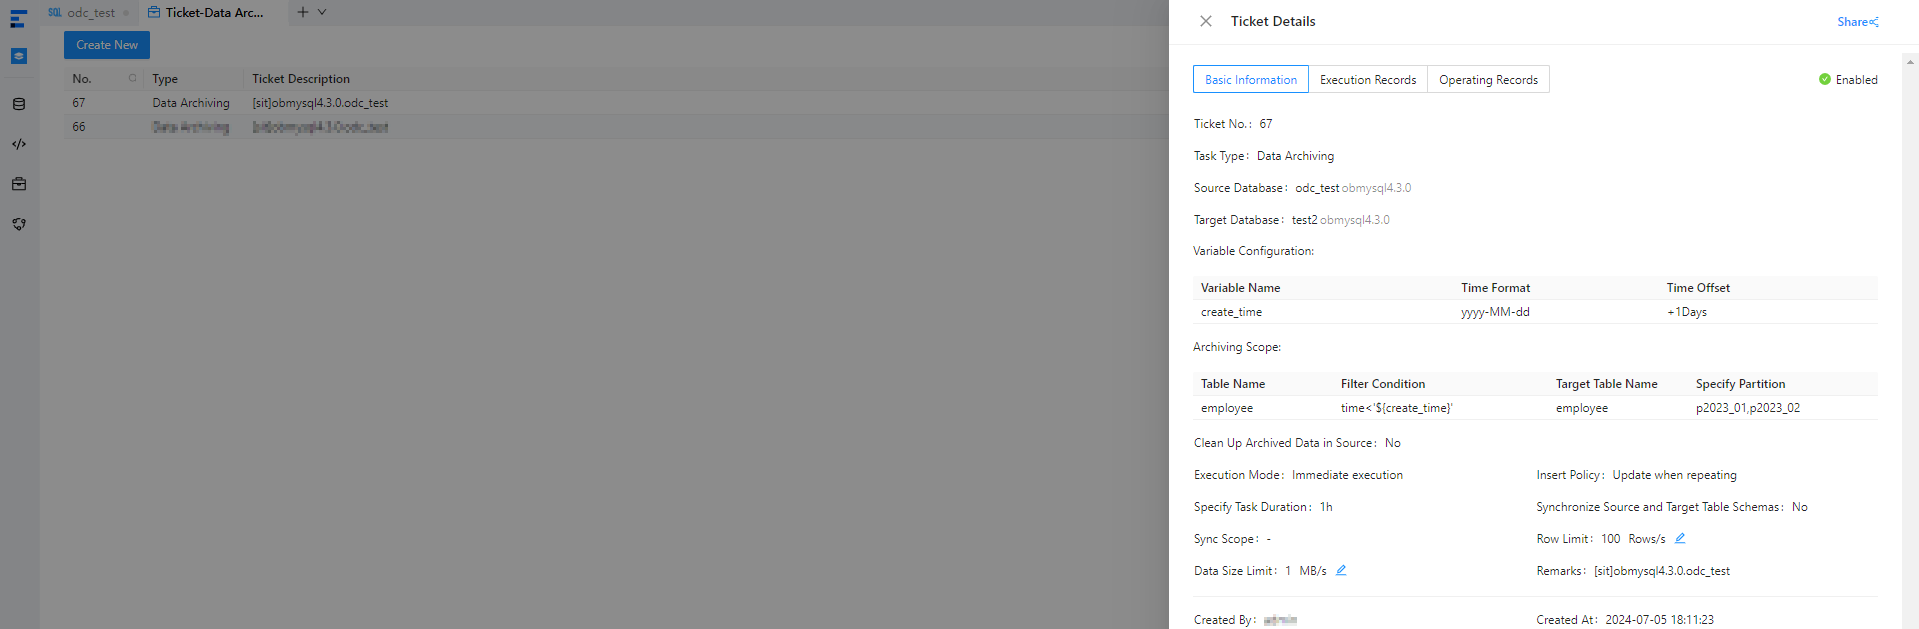The width and height of the screenshot is (1919, 629).
Task: Open the SQL code-brackets icon in the sidebar
Action: (19, 144)
